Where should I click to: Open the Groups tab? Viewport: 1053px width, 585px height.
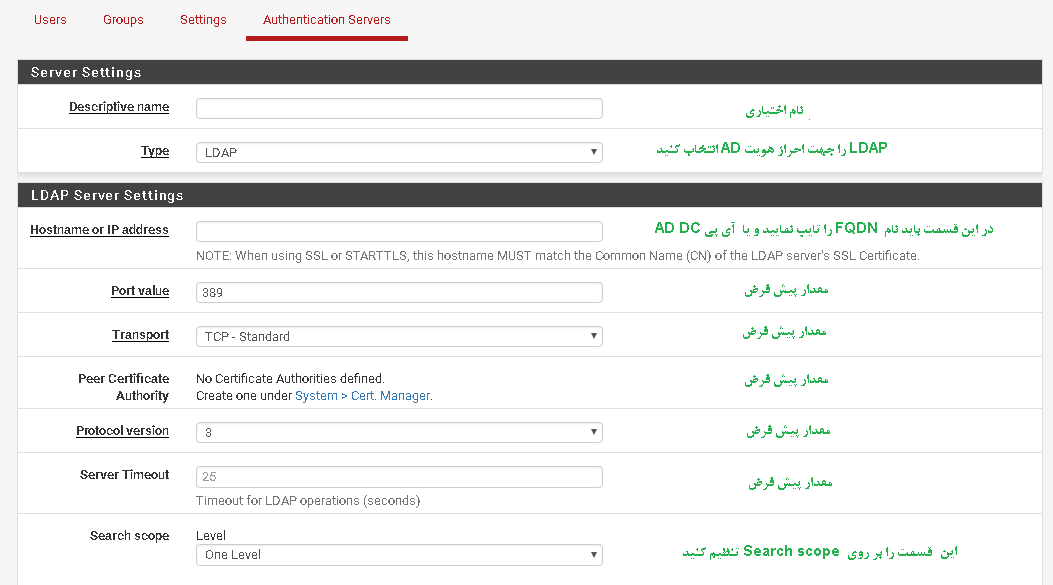123,20
